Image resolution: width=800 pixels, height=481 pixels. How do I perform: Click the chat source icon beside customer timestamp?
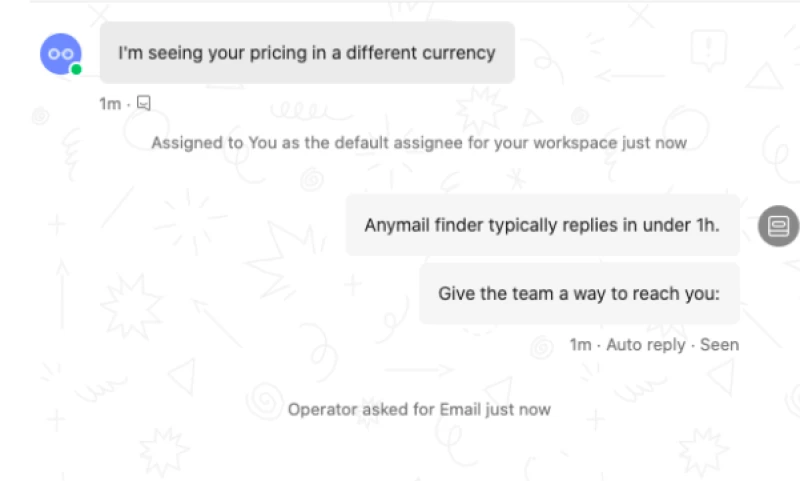tap(144, 103)
